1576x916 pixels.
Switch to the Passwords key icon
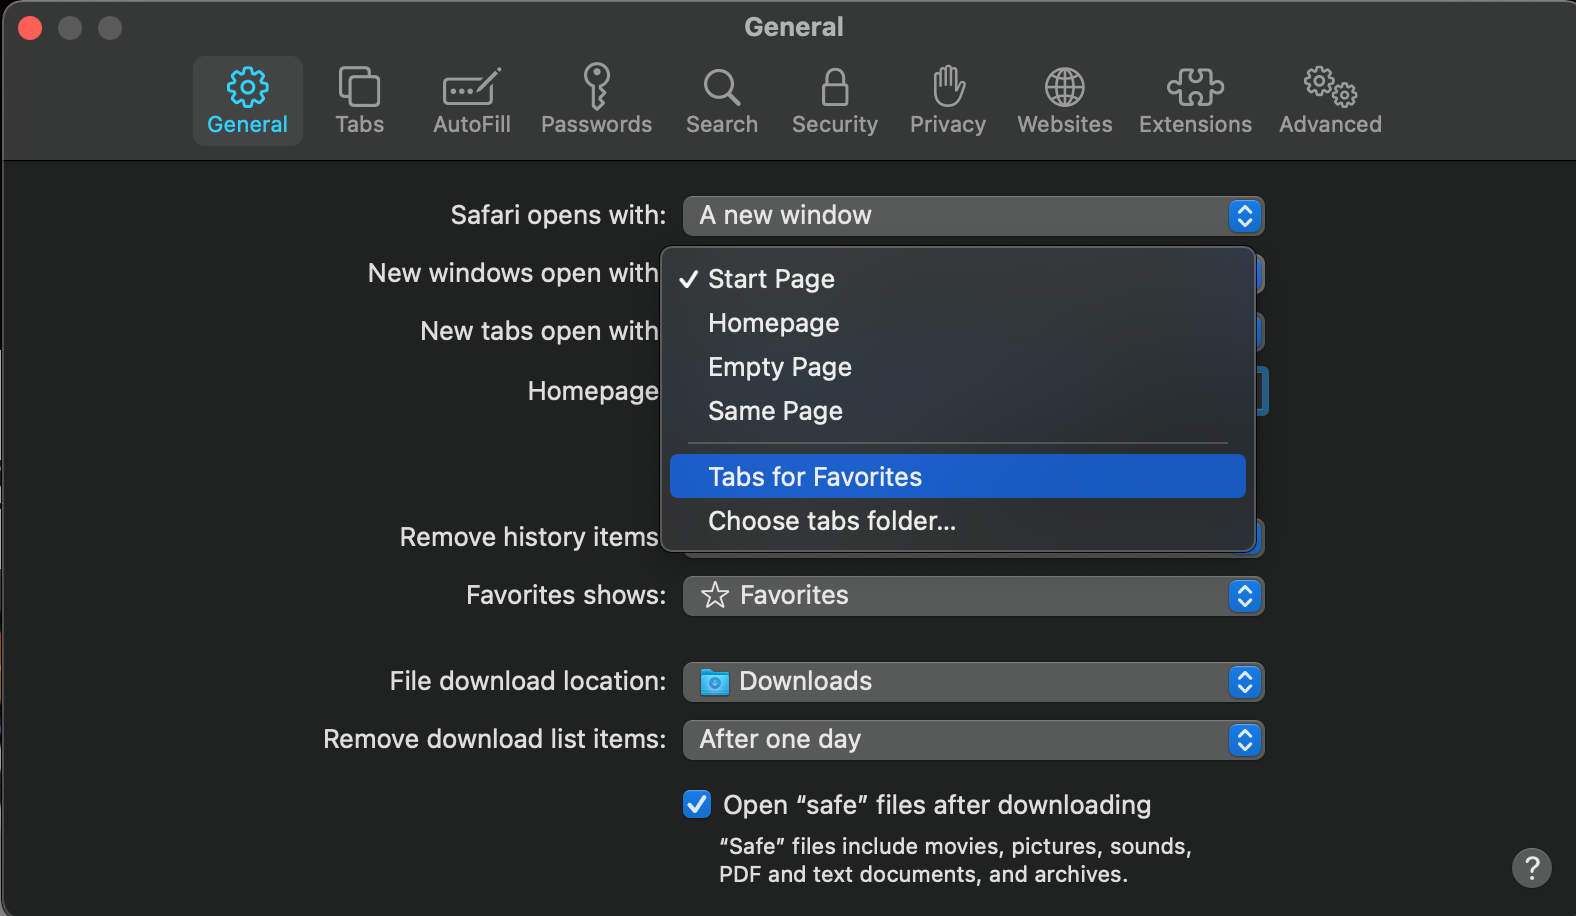[x=596, y=100]
